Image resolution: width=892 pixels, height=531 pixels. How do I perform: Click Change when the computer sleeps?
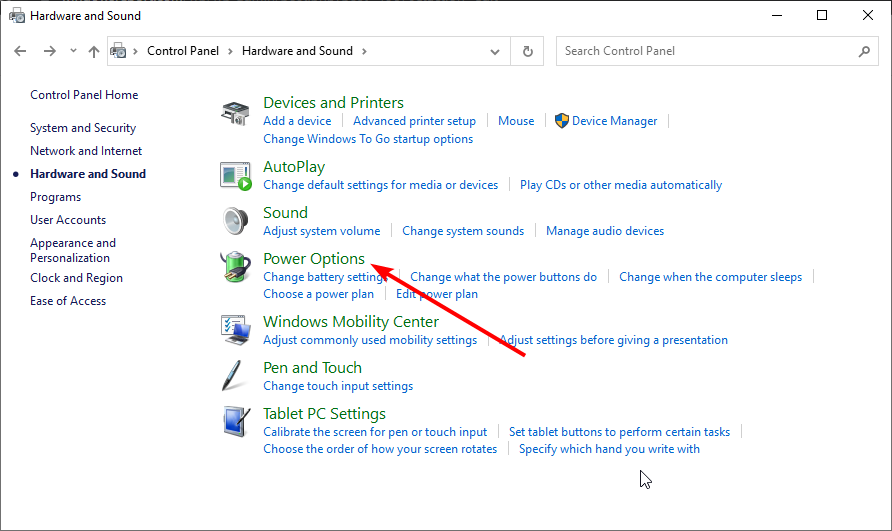[x=711, y=277]
